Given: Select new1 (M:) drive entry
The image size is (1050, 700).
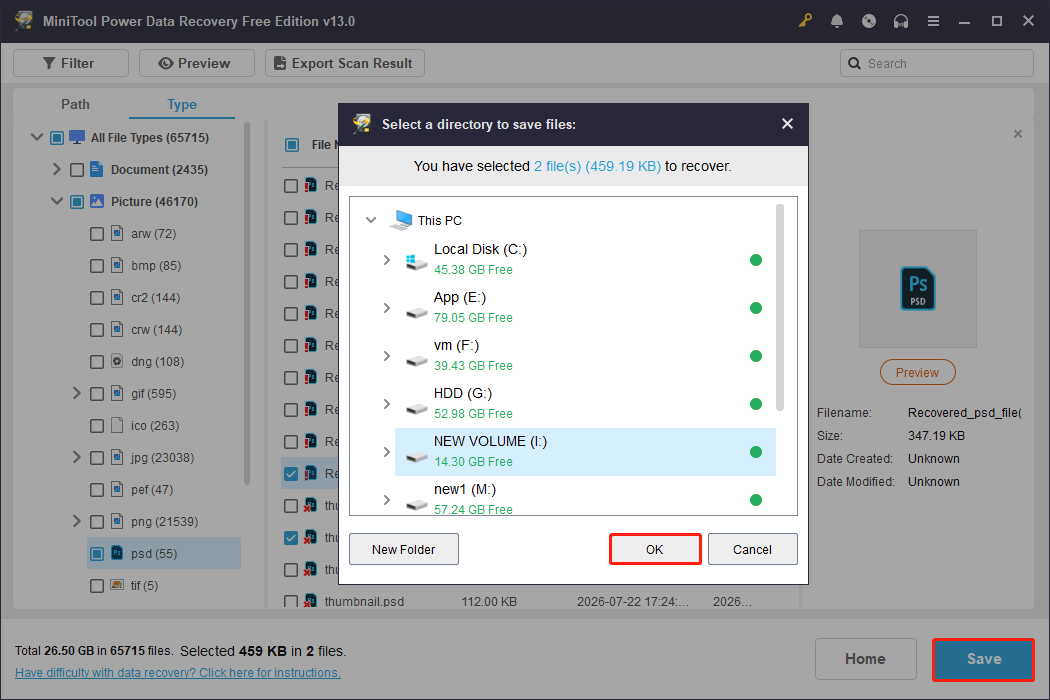Looking at the screenshot, I should click(x=585, y=499).
